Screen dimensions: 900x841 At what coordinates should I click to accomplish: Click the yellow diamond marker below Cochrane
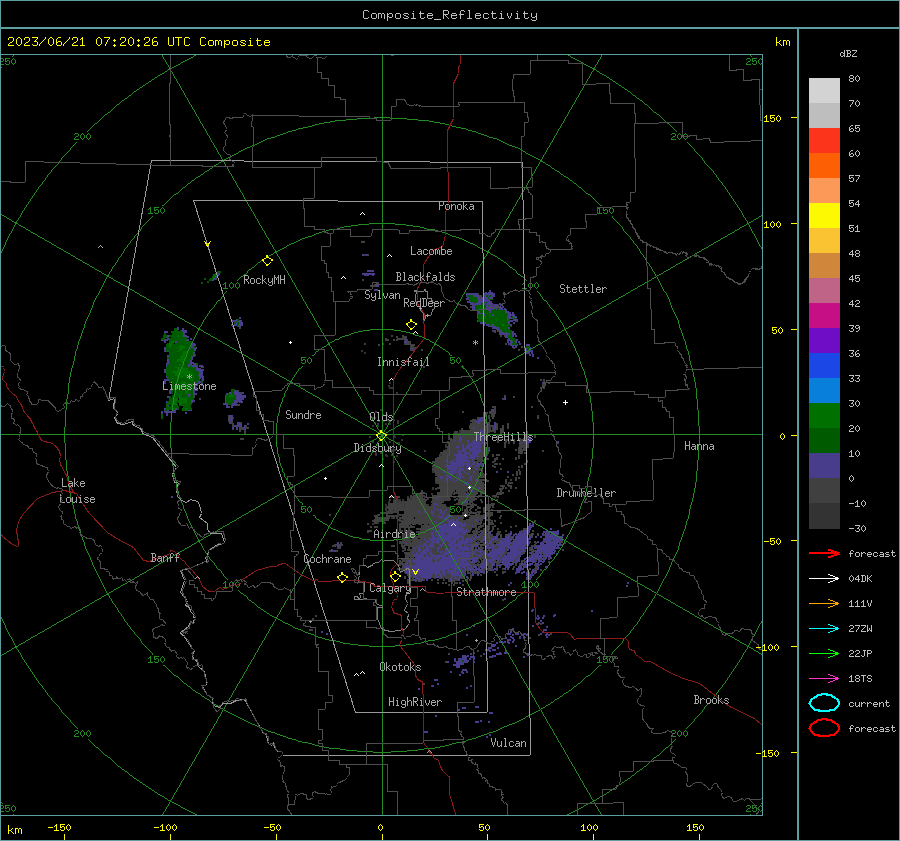click(x=343, y=577)
